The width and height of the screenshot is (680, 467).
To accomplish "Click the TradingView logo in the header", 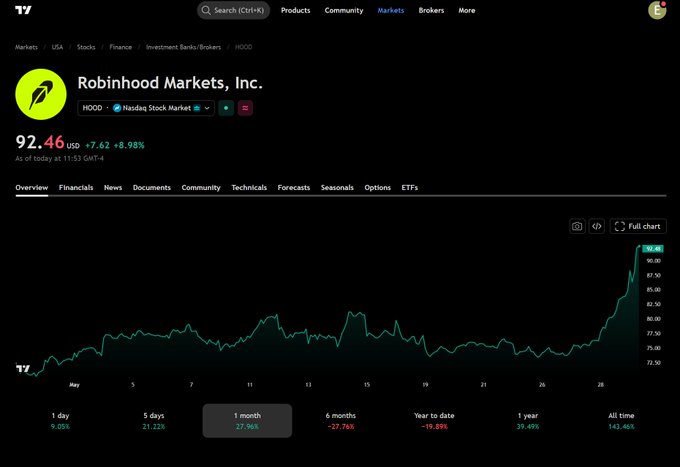I will coord(23,10).
